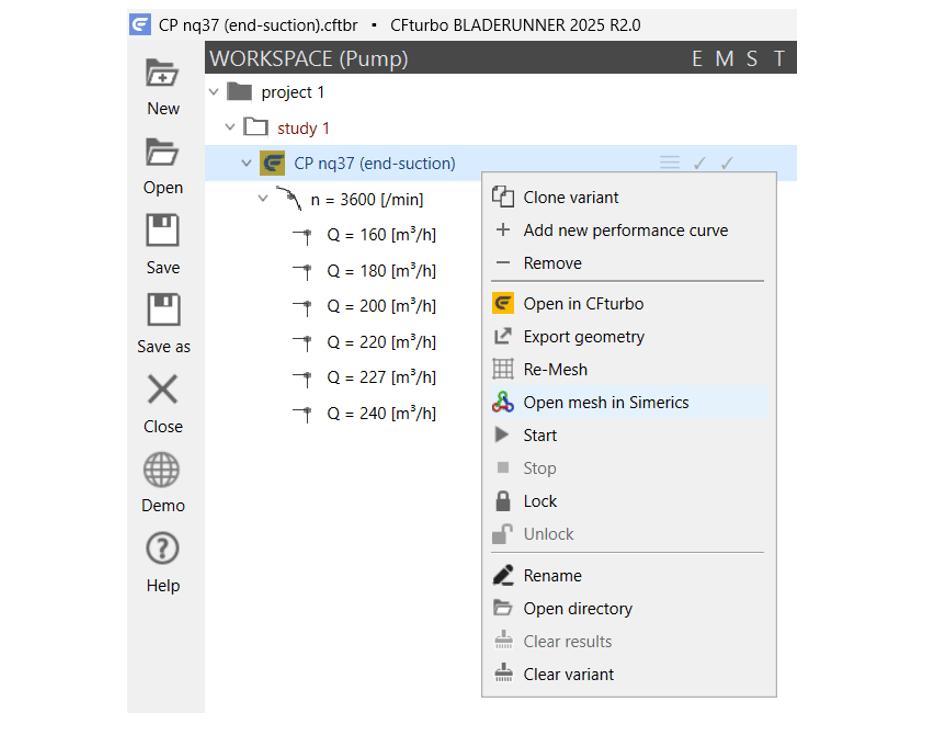
Task: Collapse the project 1 tree node
Action: [x=214, y=92]
